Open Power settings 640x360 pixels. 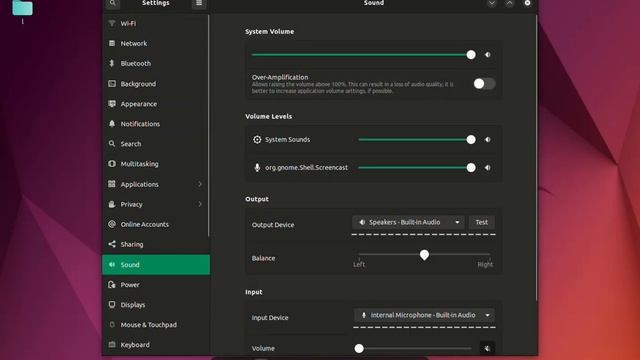point(156,284)
